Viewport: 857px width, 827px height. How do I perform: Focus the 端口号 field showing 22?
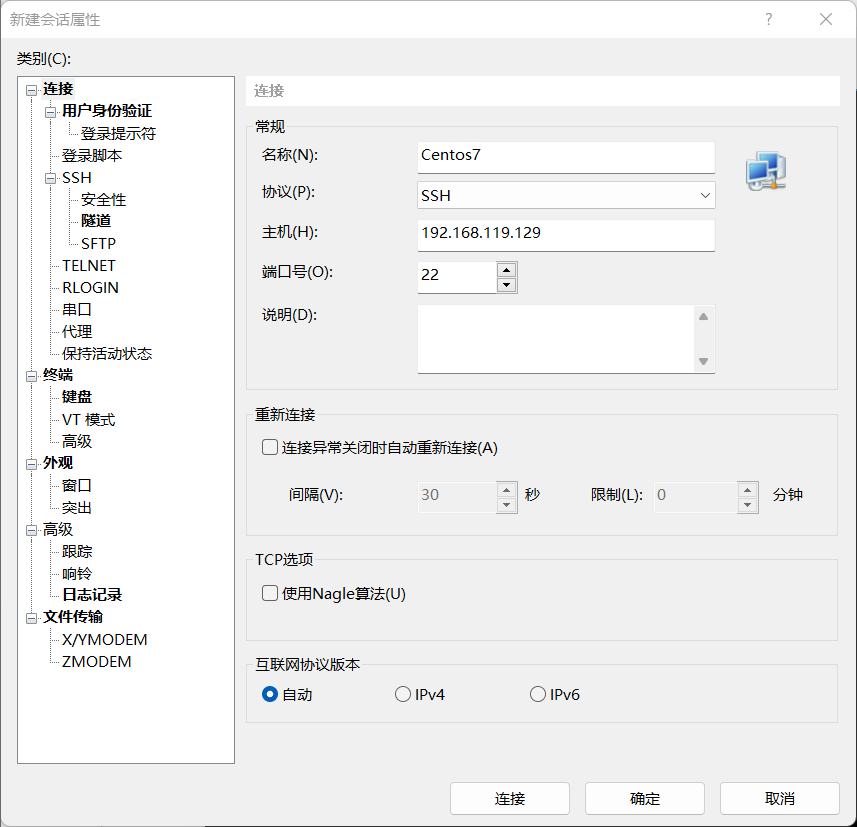pyautogui.click(x=457, y=277)
